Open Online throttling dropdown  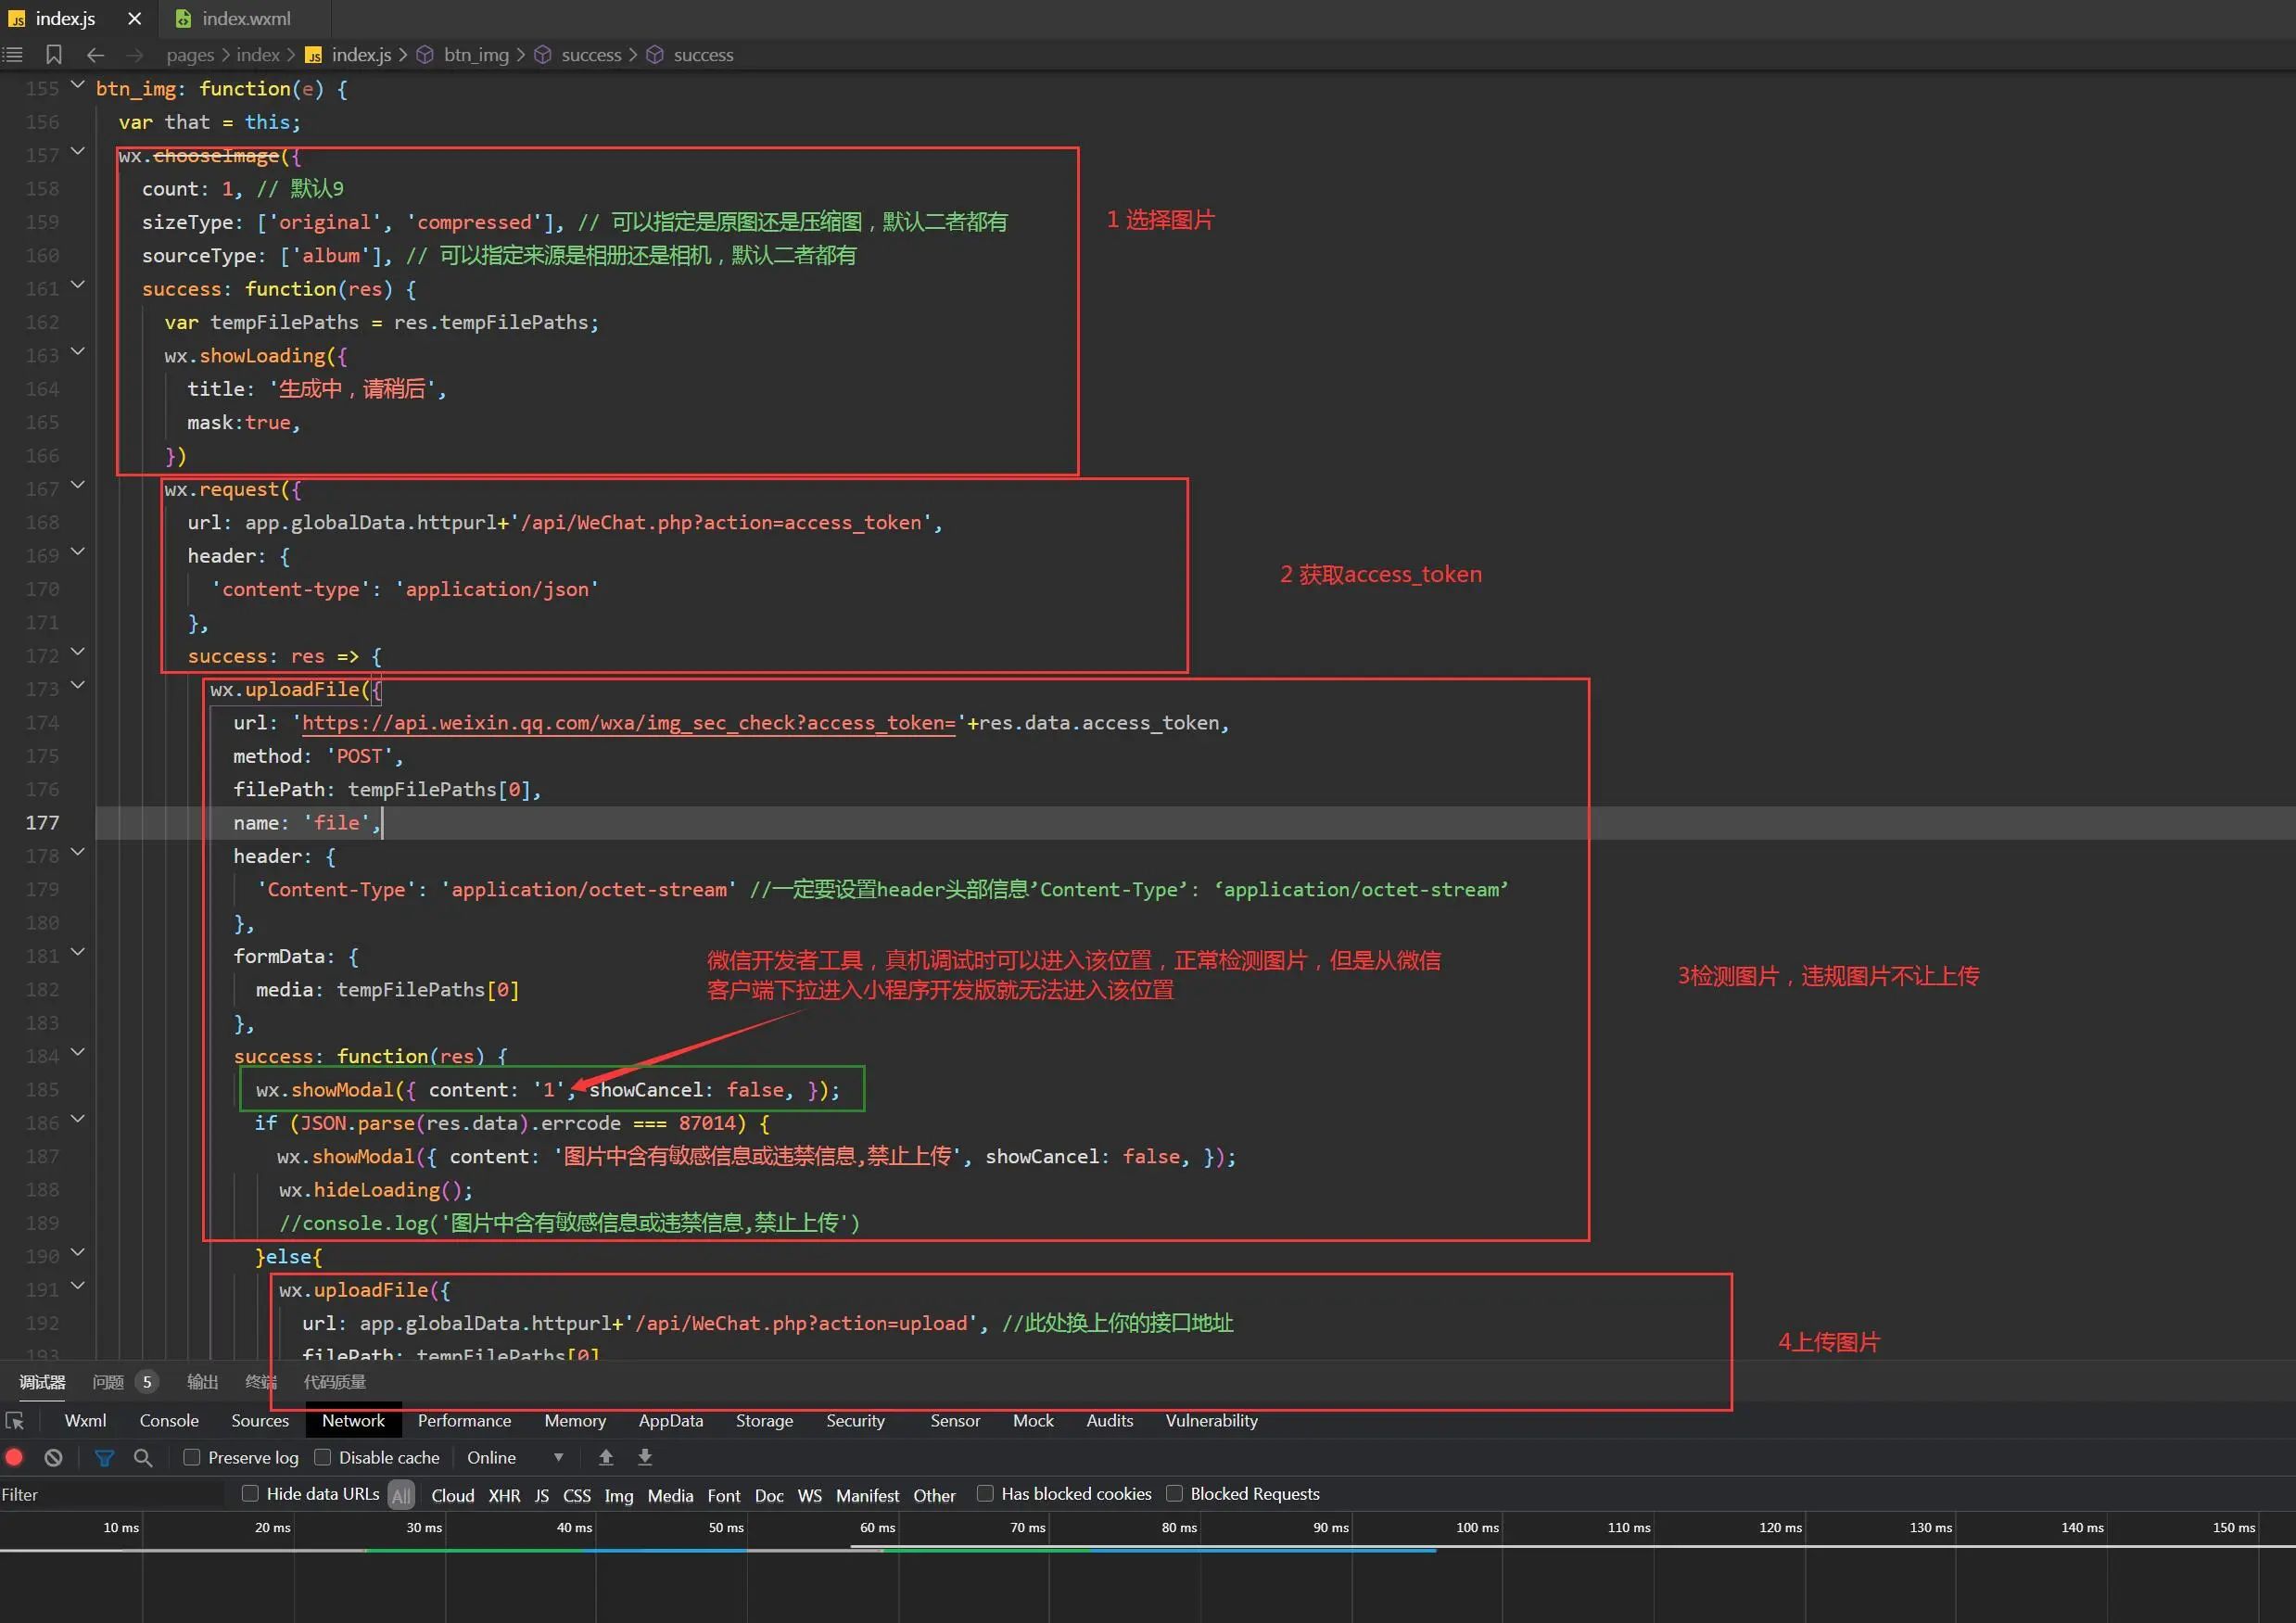pos(514,1457)
